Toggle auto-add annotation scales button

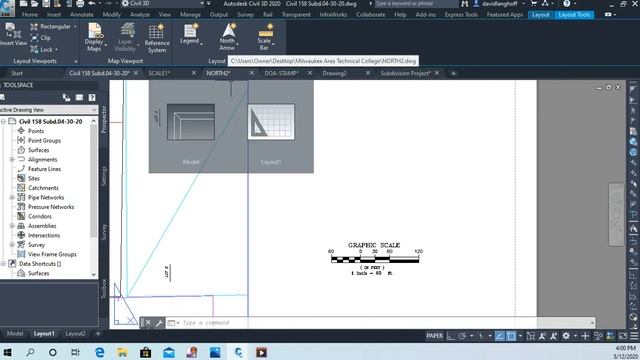pos(554,336)
